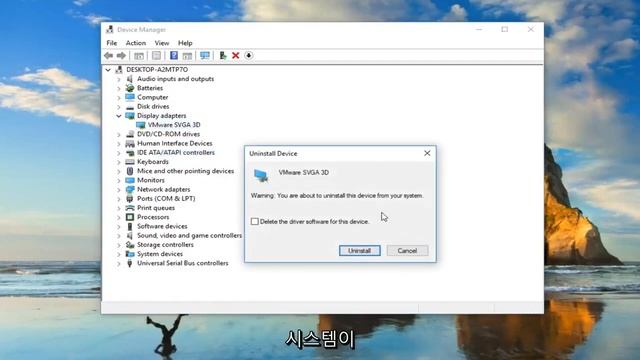The height and width of the screenshot is (360, 640).
Task: Close the Uninstall Device dialog
Action: [x=427, y=153]
